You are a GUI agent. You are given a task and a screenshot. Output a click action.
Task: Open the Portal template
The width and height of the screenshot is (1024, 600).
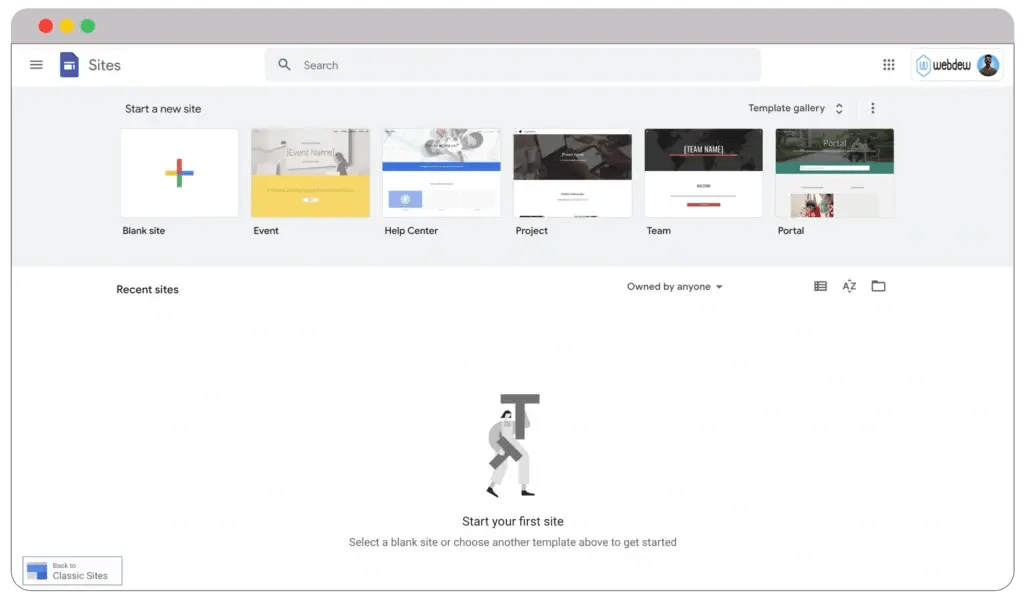coord(834,173)
